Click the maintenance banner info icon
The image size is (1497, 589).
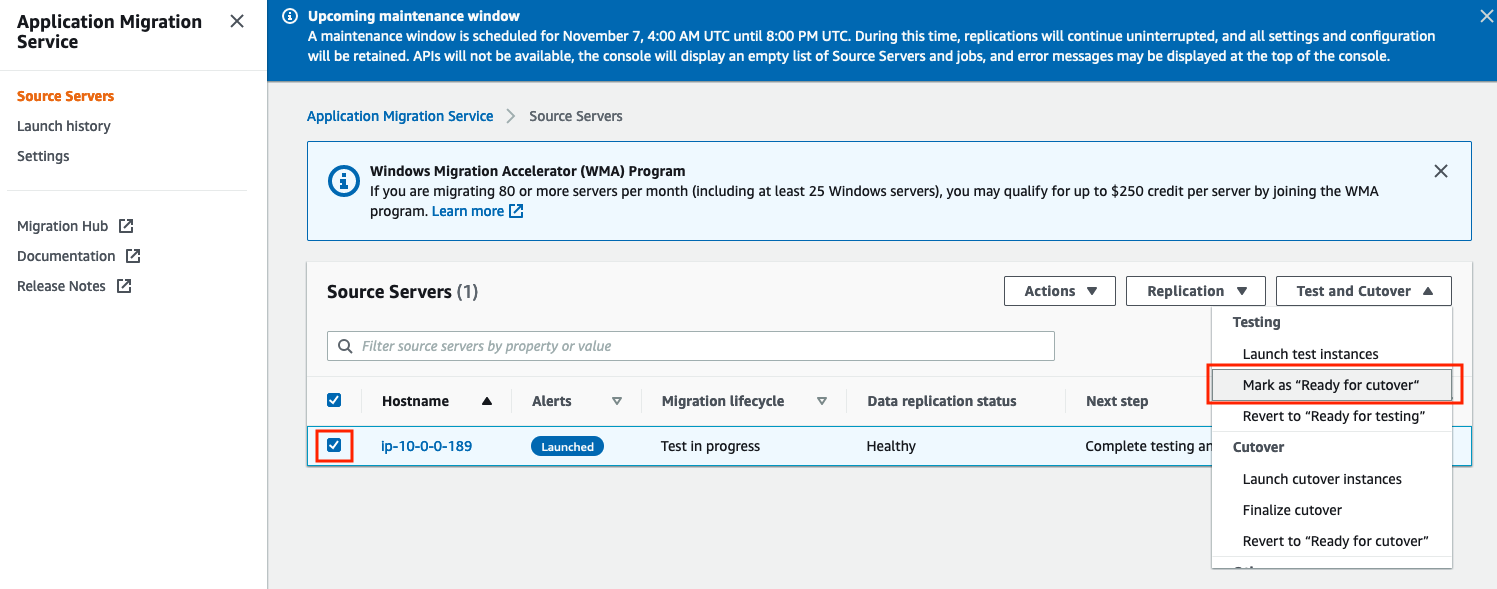290,16
